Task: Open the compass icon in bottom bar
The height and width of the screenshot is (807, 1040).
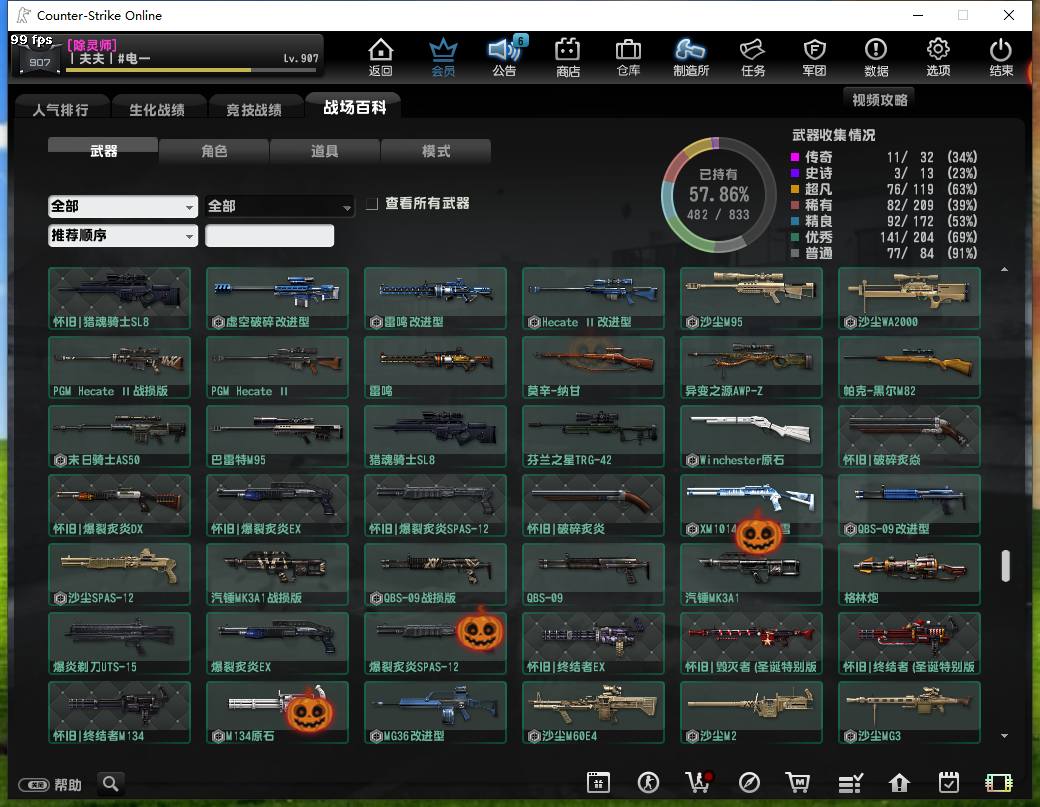Action: (749, 783)
